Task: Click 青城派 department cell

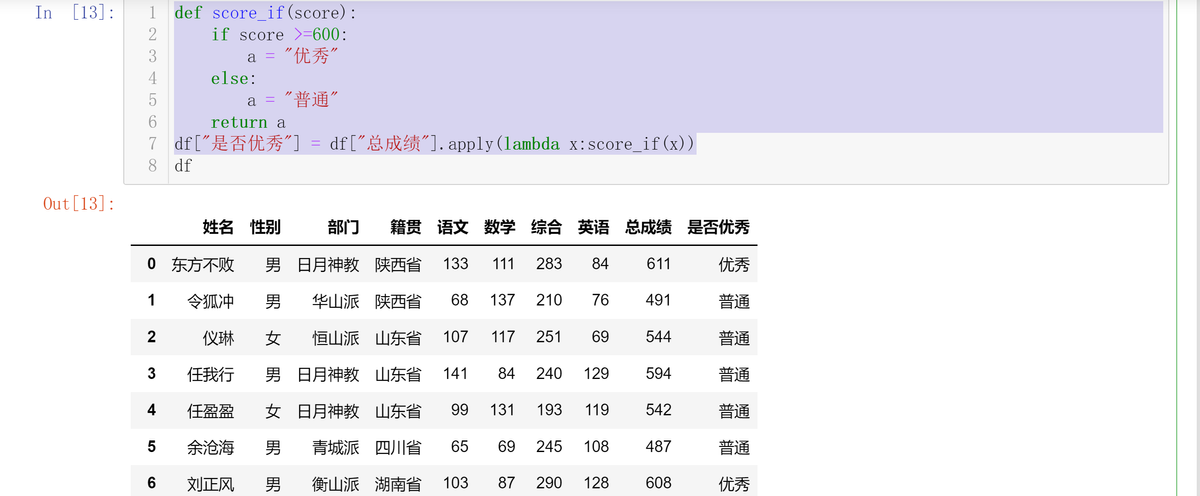Action: click(335, 448)
